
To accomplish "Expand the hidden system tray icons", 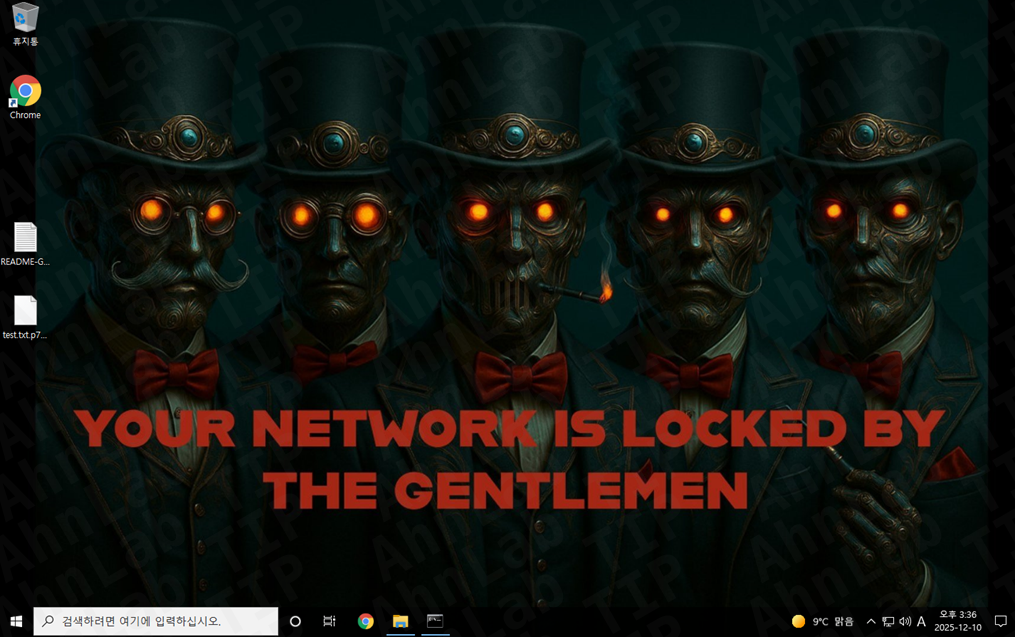I will coord(870,621).
